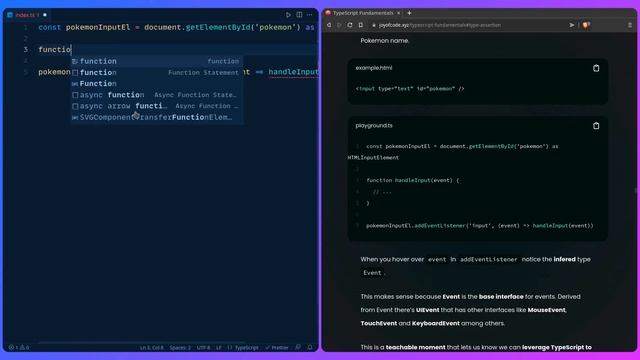Click bold 'MouseEvent' text in article
Screen dimensions: 640x360
click(x=547, y=310)
